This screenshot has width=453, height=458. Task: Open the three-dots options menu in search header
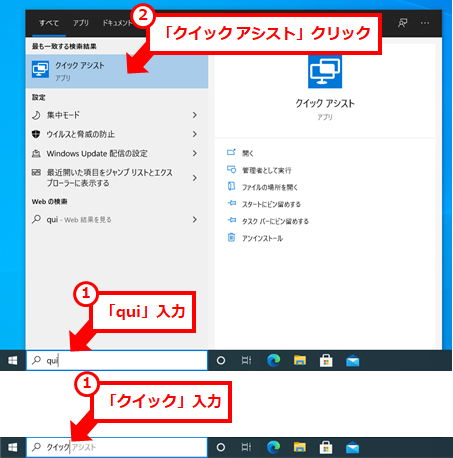point(425,23)
